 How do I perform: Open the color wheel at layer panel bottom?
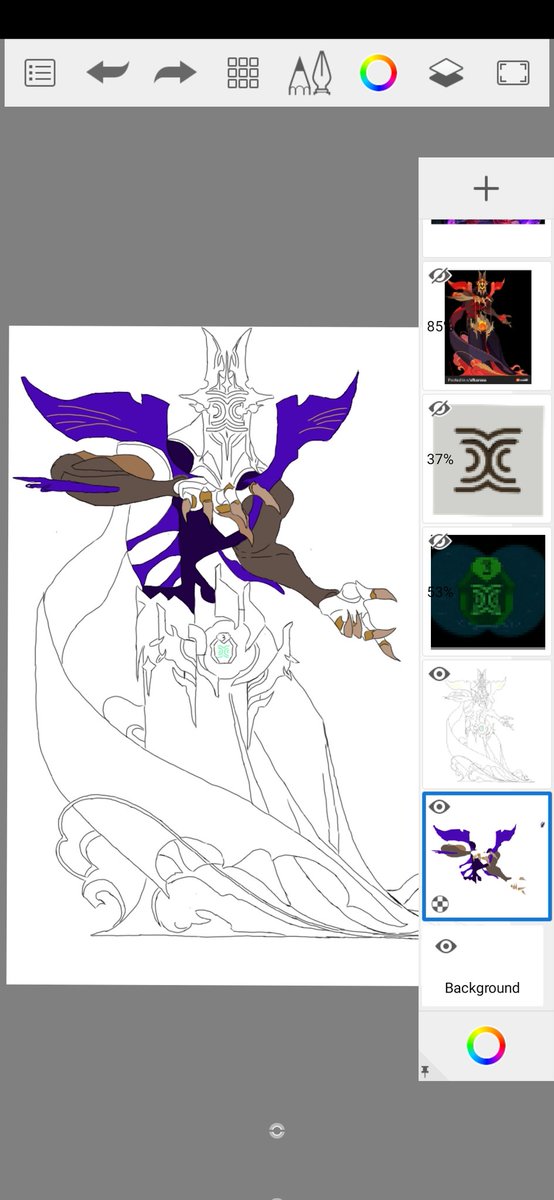(486, 1046)
